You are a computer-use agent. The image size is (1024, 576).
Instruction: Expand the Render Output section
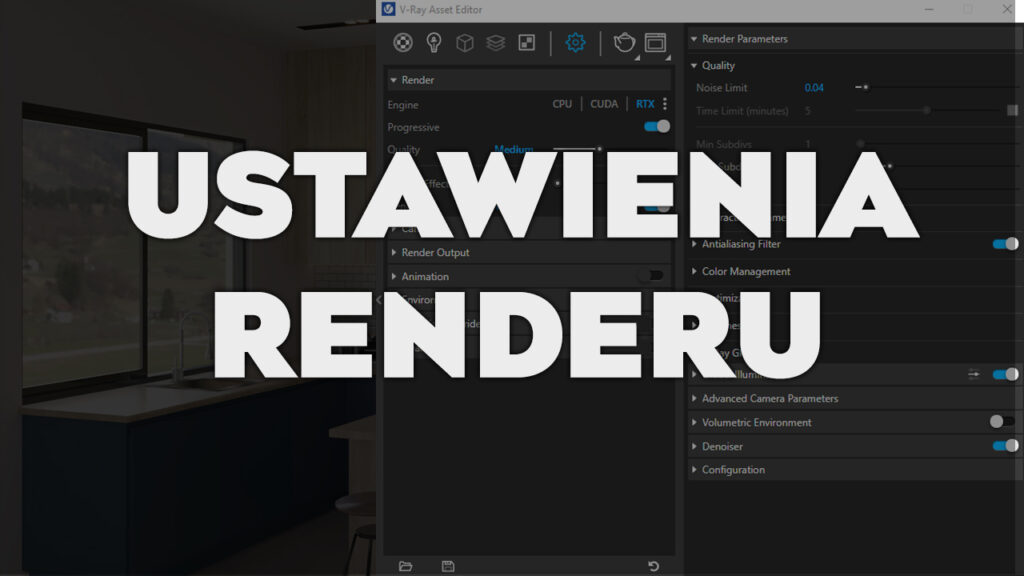coord(435,253)
